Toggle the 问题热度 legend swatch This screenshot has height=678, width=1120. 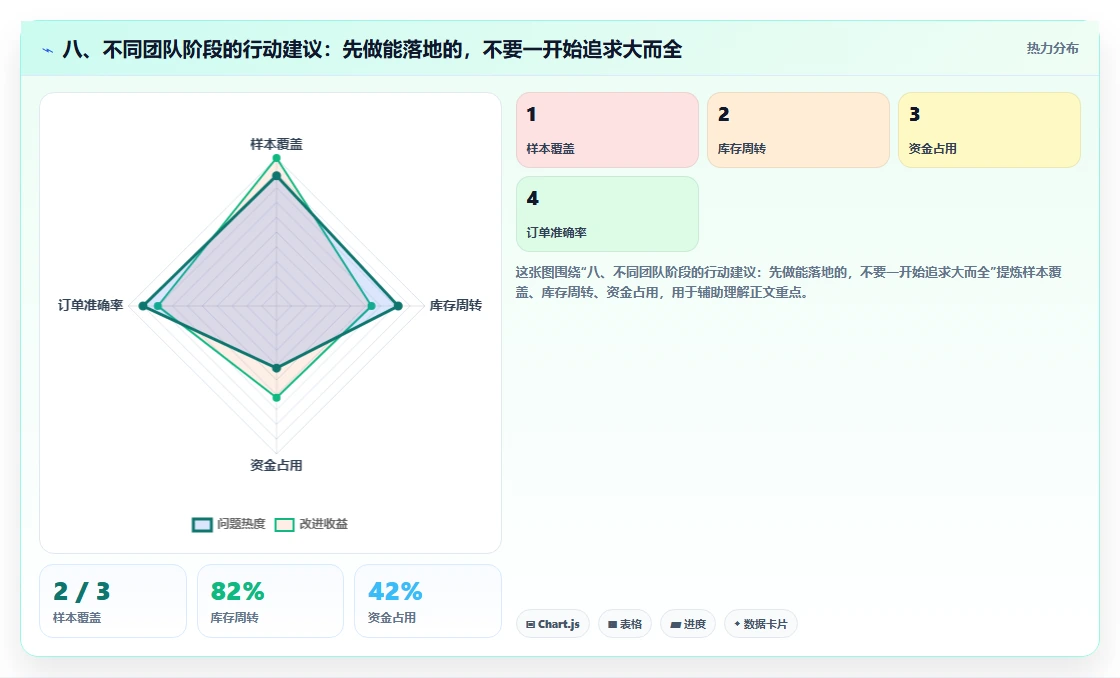coord(202,524)
